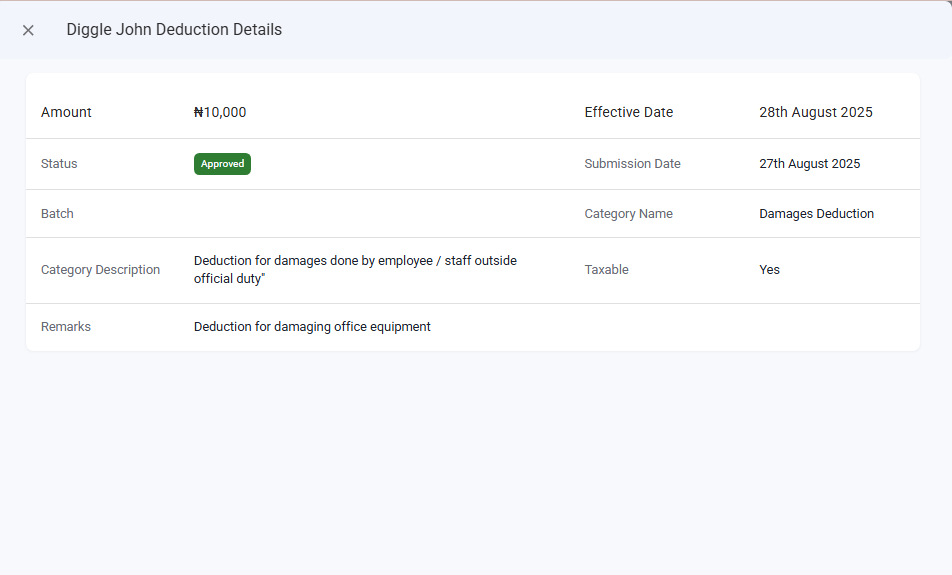Click the 28th August 2025 date

click(x=815, y=112)
